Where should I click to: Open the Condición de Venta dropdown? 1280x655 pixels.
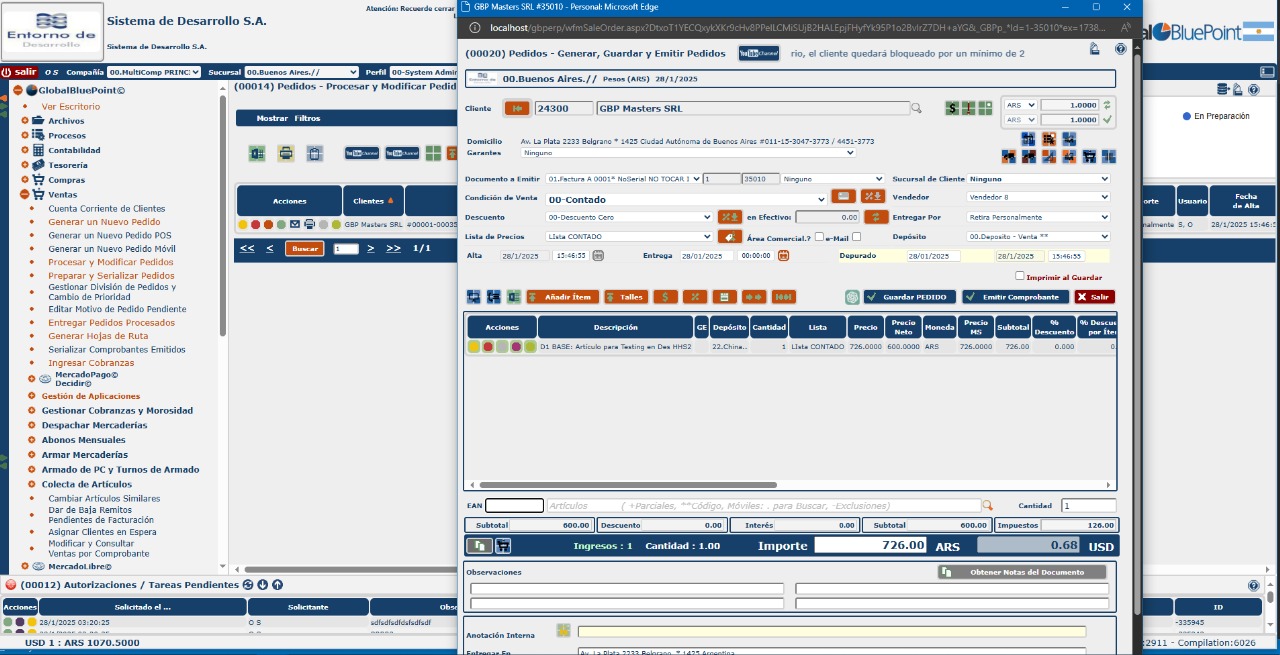(686, 199)
